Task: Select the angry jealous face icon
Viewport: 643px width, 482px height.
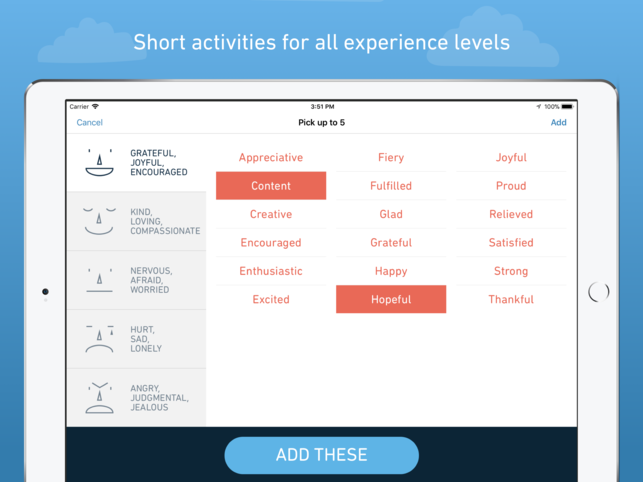Action: point(98,397)
